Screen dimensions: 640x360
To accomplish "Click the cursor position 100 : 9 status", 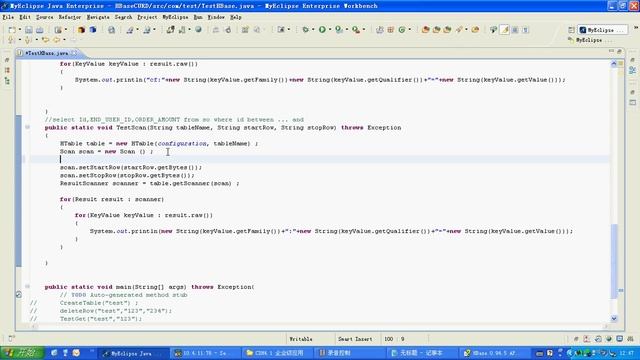I will coord(394,339).
